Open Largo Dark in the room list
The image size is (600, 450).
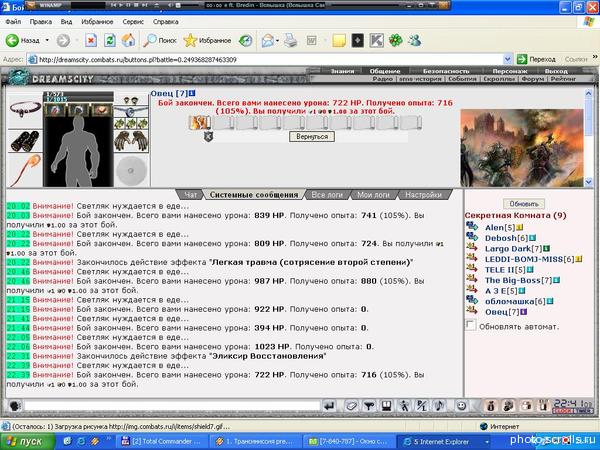[x=513, y=249]
